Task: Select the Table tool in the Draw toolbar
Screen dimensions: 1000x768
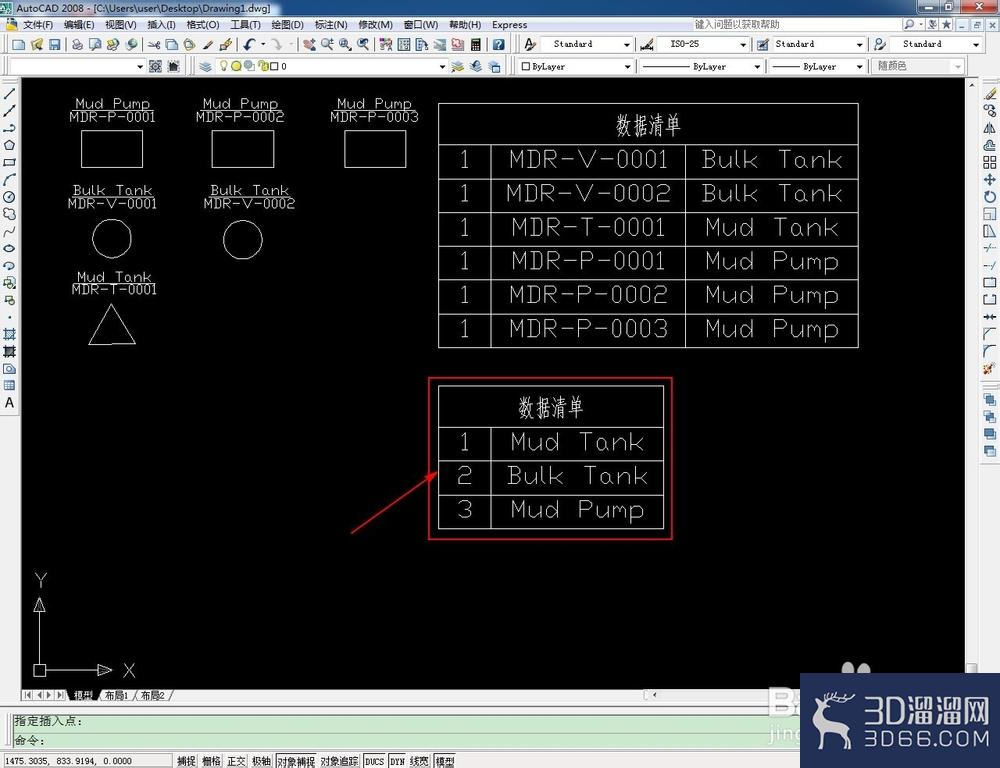Action: (9, 386)
